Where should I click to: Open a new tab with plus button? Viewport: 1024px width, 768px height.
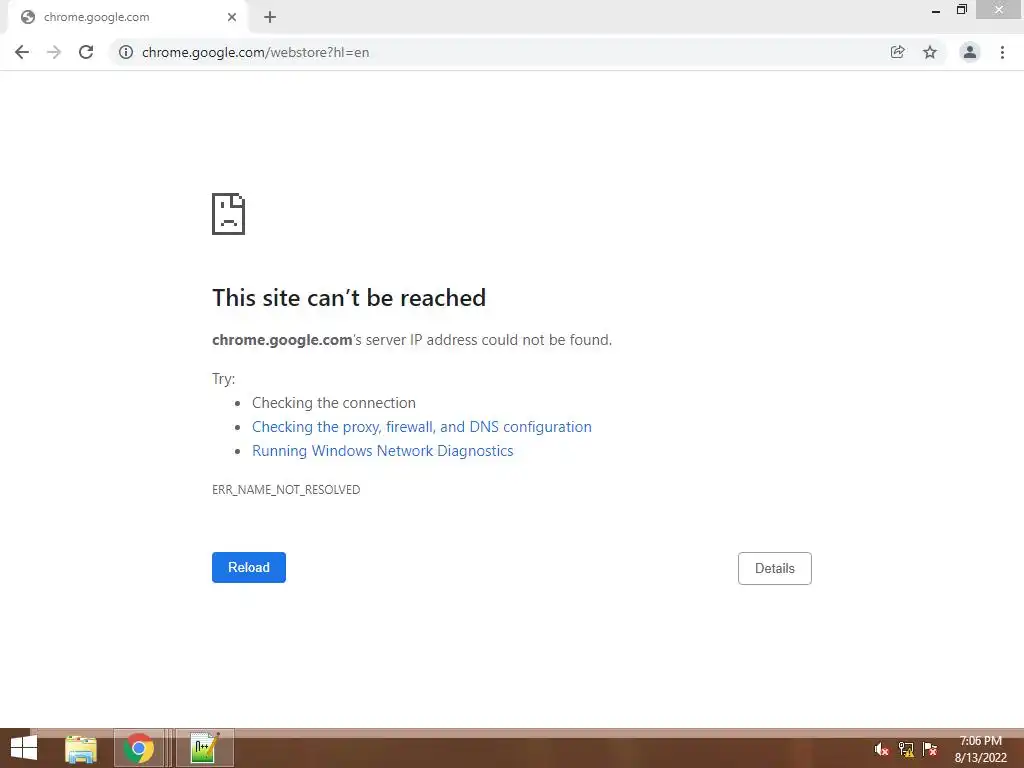[x=270, y=17]
